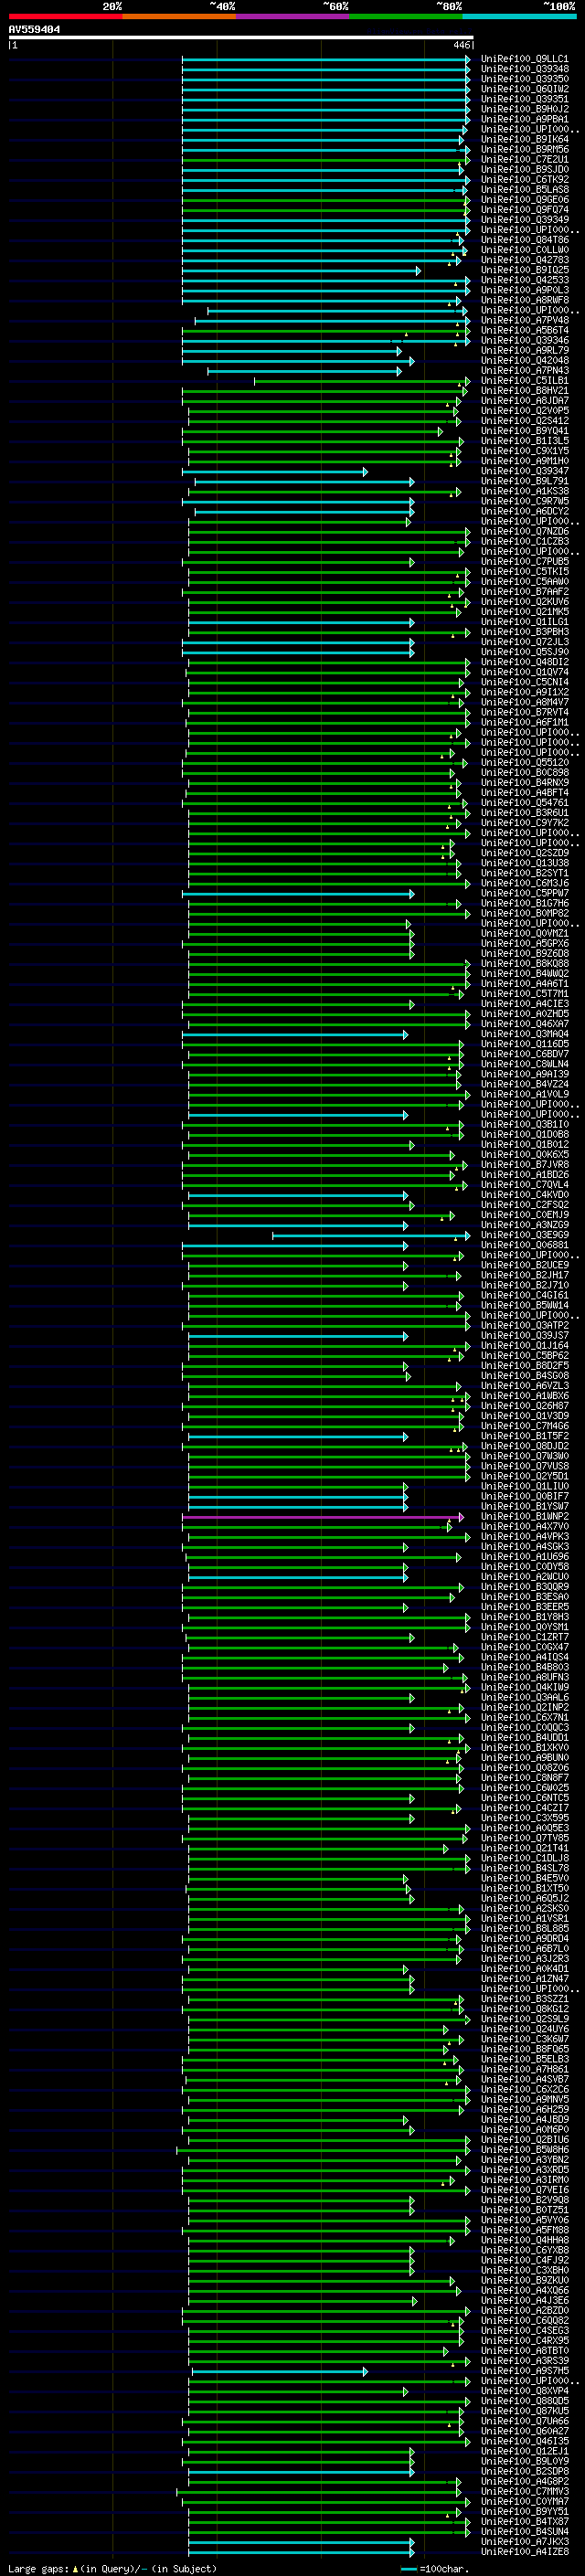The height and width of the screenshot is (2576, 585).
Task: Click the green ~80% legend segment
Action: (406, 16)
